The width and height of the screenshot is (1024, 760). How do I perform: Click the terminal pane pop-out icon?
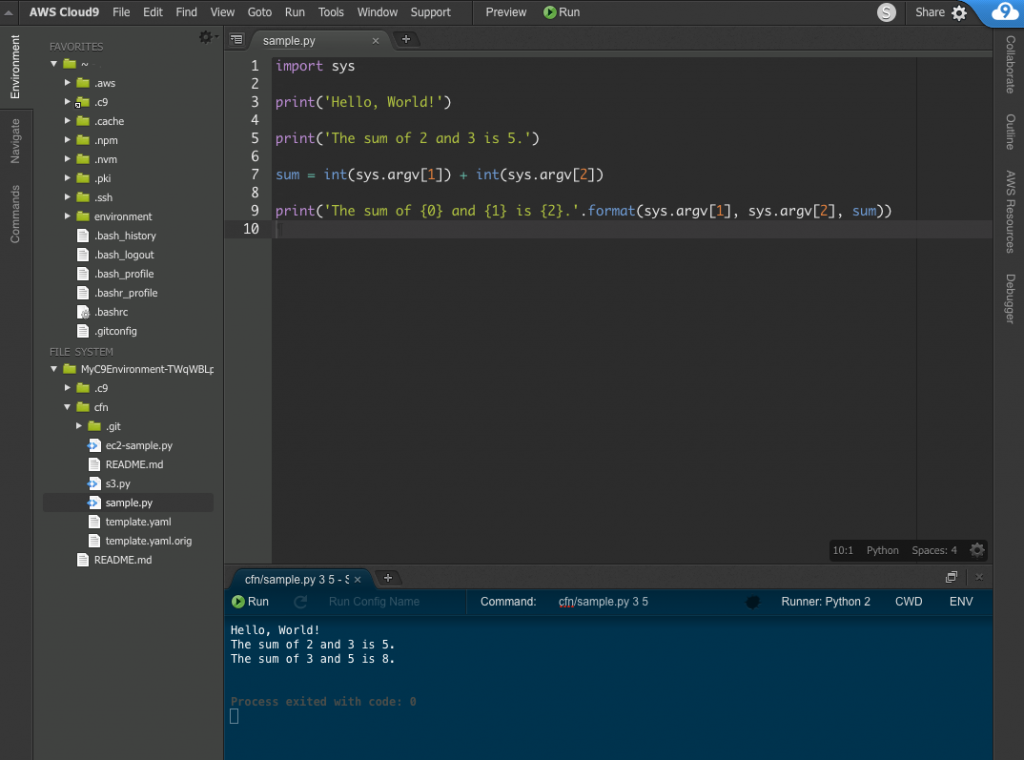[952, 577]
